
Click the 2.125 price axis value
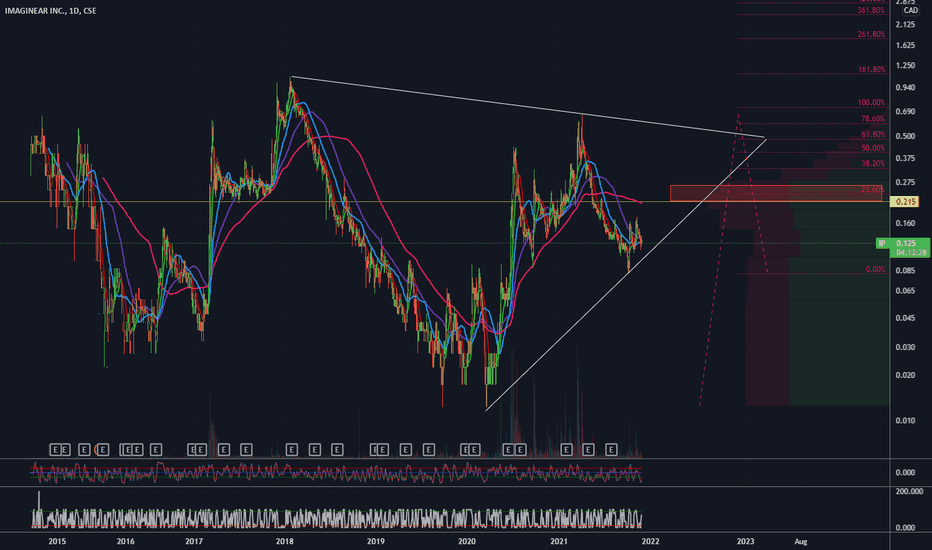(x=905, y=24)
